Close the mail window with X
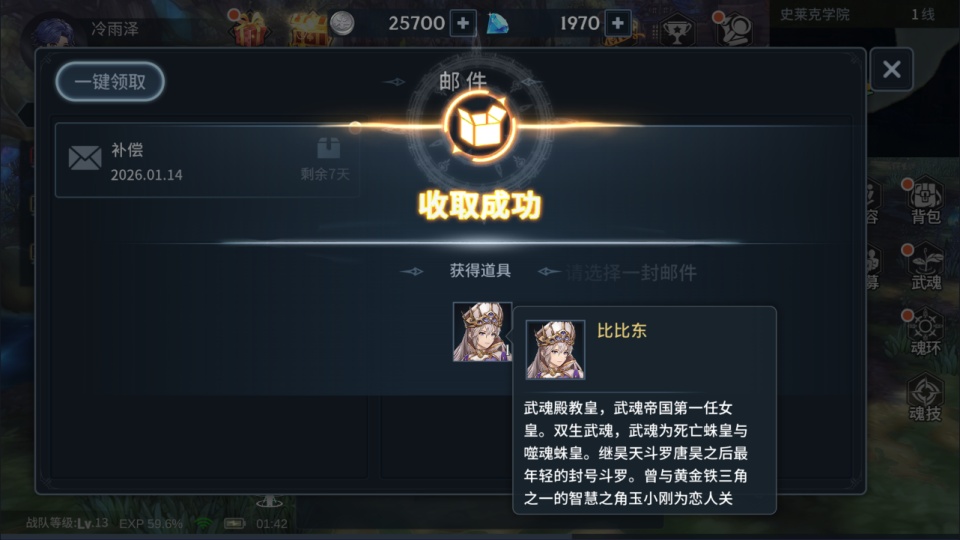The height and width of the screenshot is (540, 960). point(891,69)
